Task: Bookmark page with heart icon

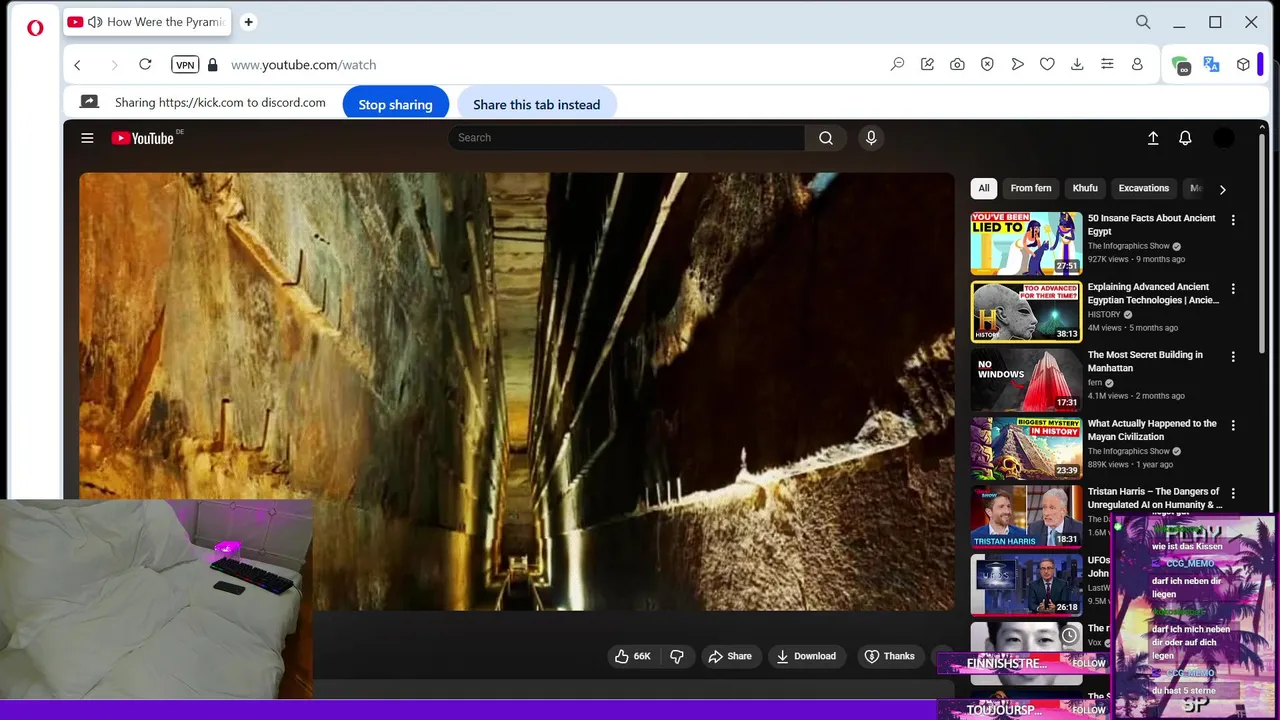Action: (1047, 64)
